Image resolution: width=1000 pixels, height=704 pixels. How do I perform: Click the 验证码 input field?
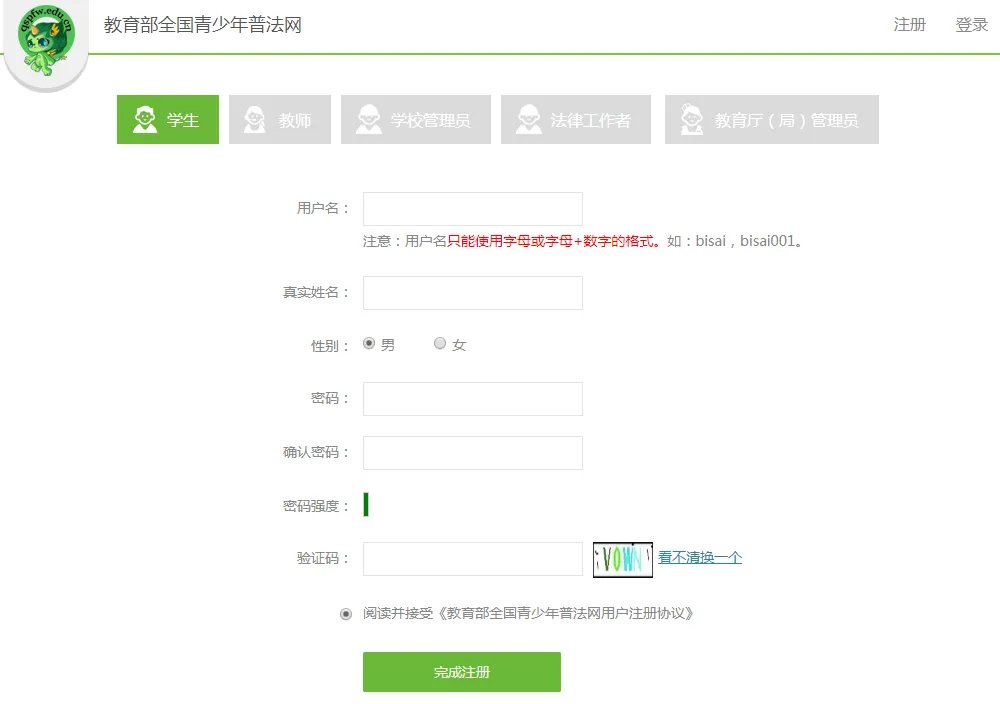pos(472,558)
